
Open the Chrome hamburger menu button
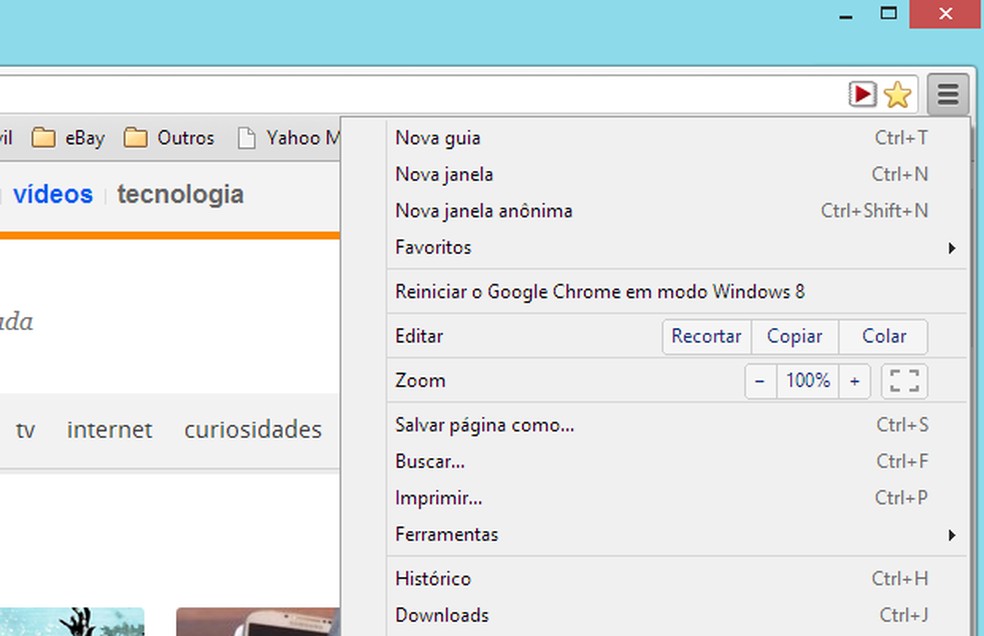pos(948,95)
